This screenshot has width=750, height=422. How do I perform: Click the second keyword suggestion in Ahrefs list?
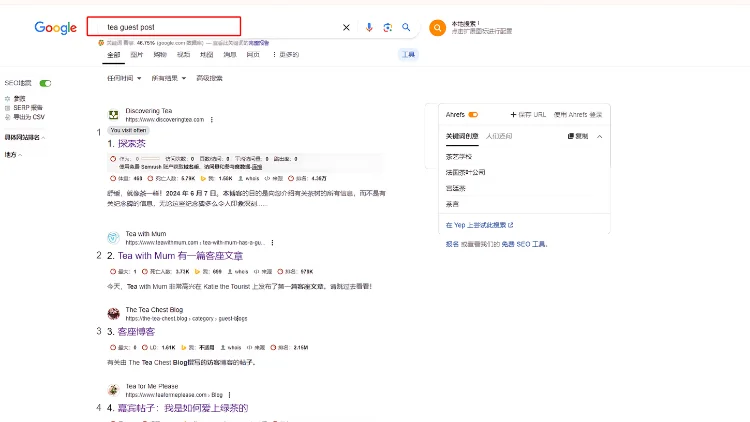(x=465, y=172)
